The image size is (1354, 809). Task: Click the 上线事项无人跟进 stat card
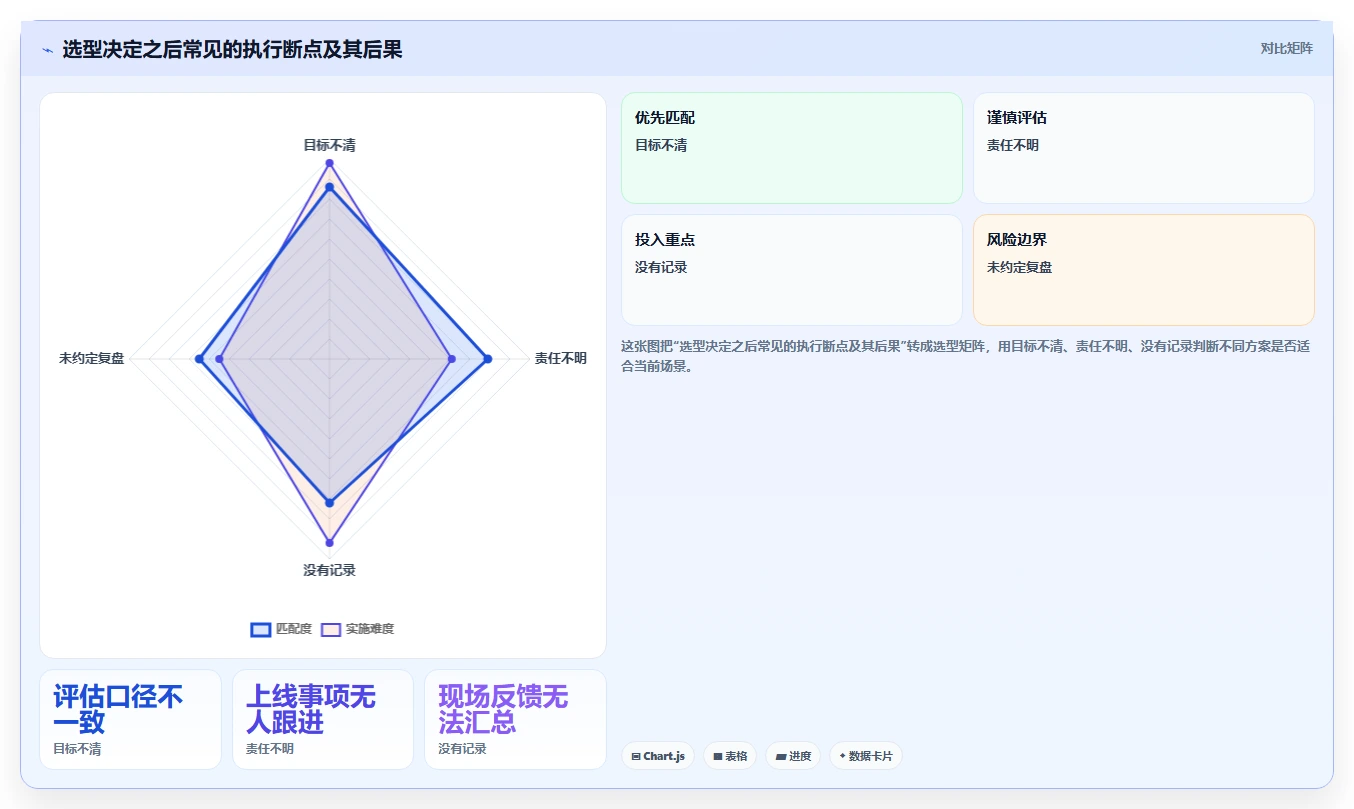click(x=323, y=719)
